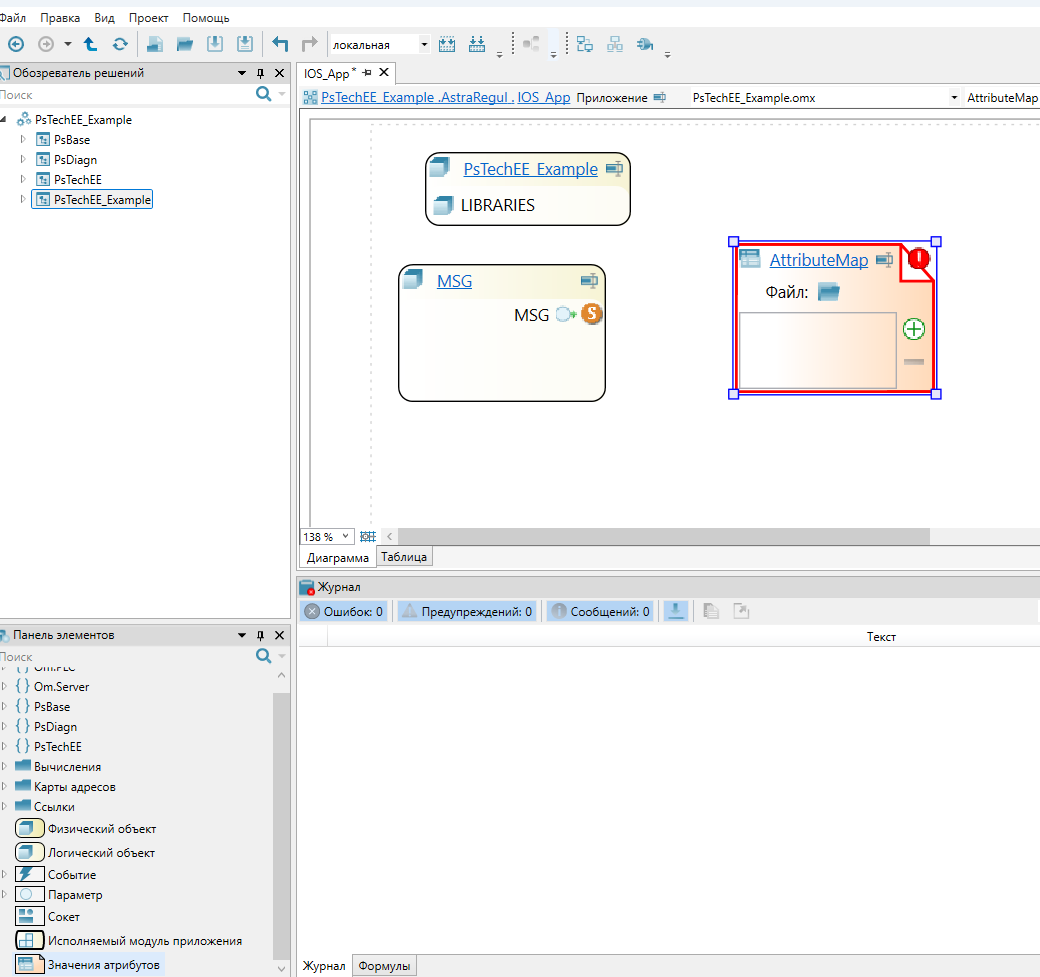This screenshot has height=977, width=1040.
Task: Switch to the Таблица tab
Action: tap(404, 557)
